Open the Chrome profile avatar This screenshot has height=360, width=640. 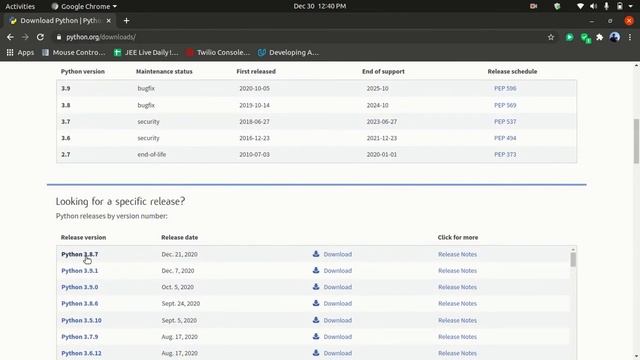[x=614, y=37]
